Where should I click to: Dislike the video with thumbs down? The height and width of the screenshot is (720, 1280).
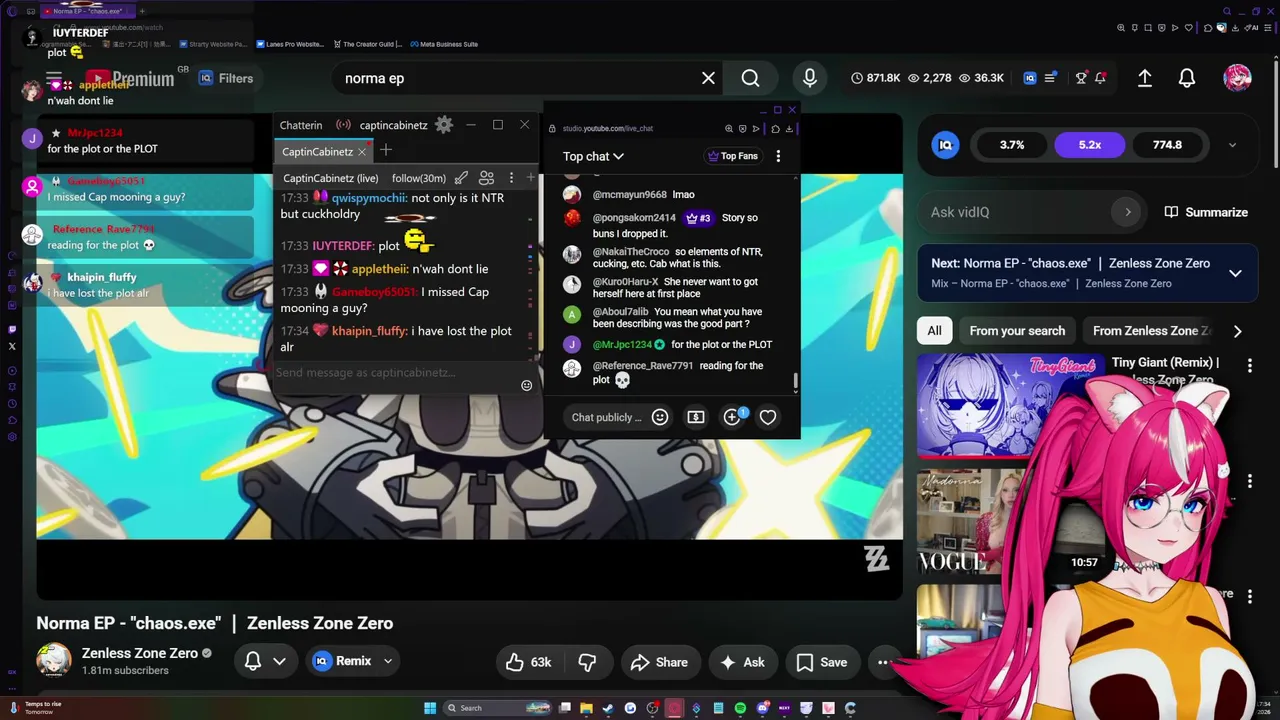pos(587,662)
